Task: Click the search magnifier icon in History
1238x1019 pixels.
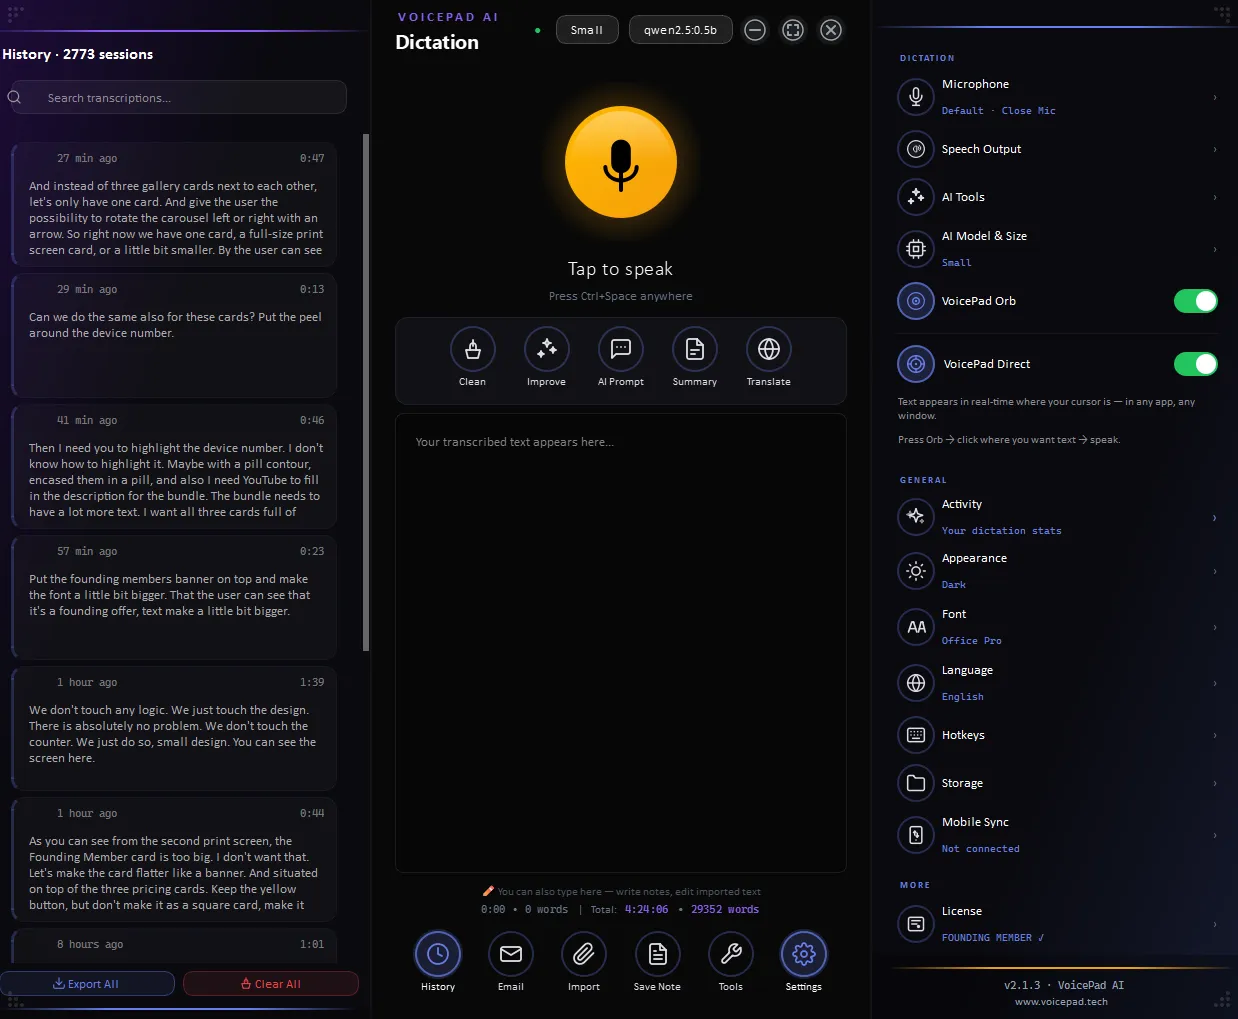Action: tap(15, 97)
